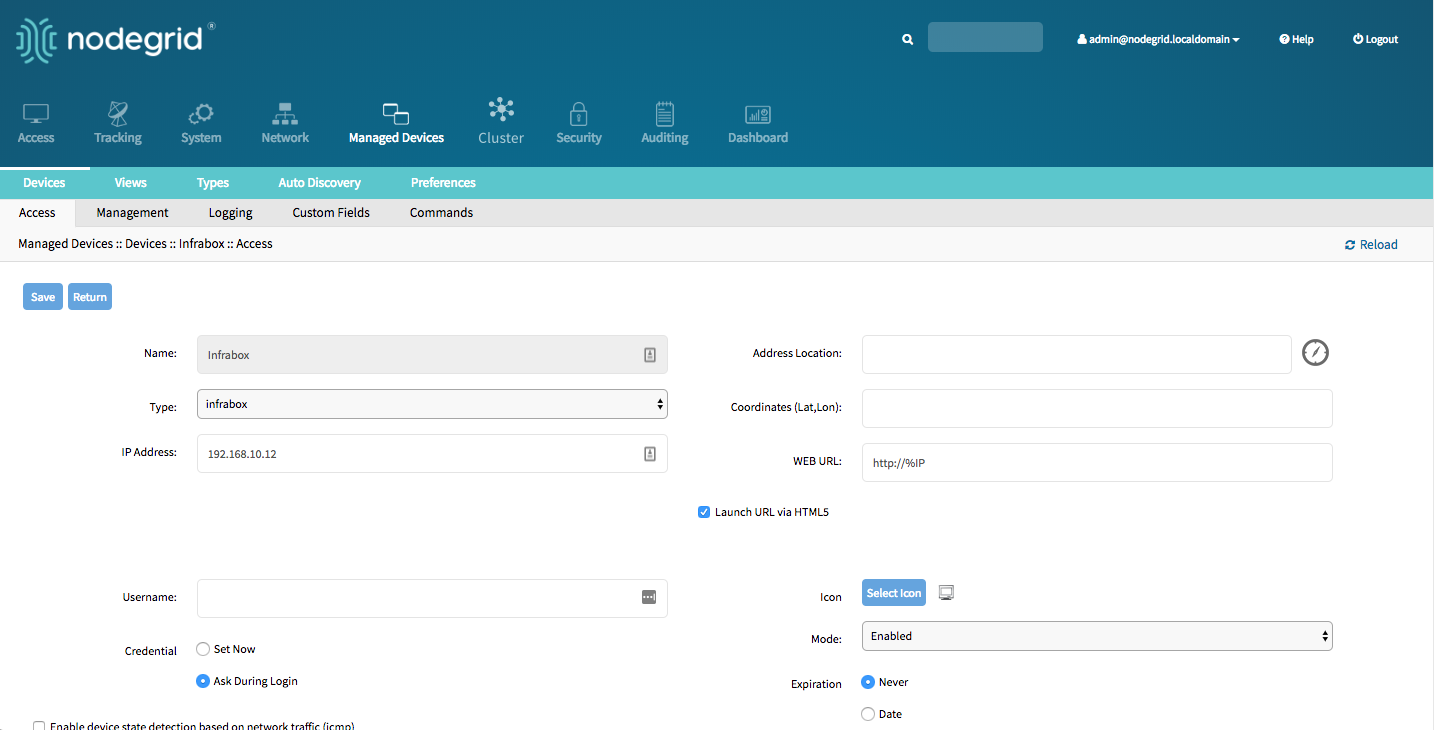Open the Management sub-tab
Viewport: 1434px width, 730px height.
[x=132, y=213]
